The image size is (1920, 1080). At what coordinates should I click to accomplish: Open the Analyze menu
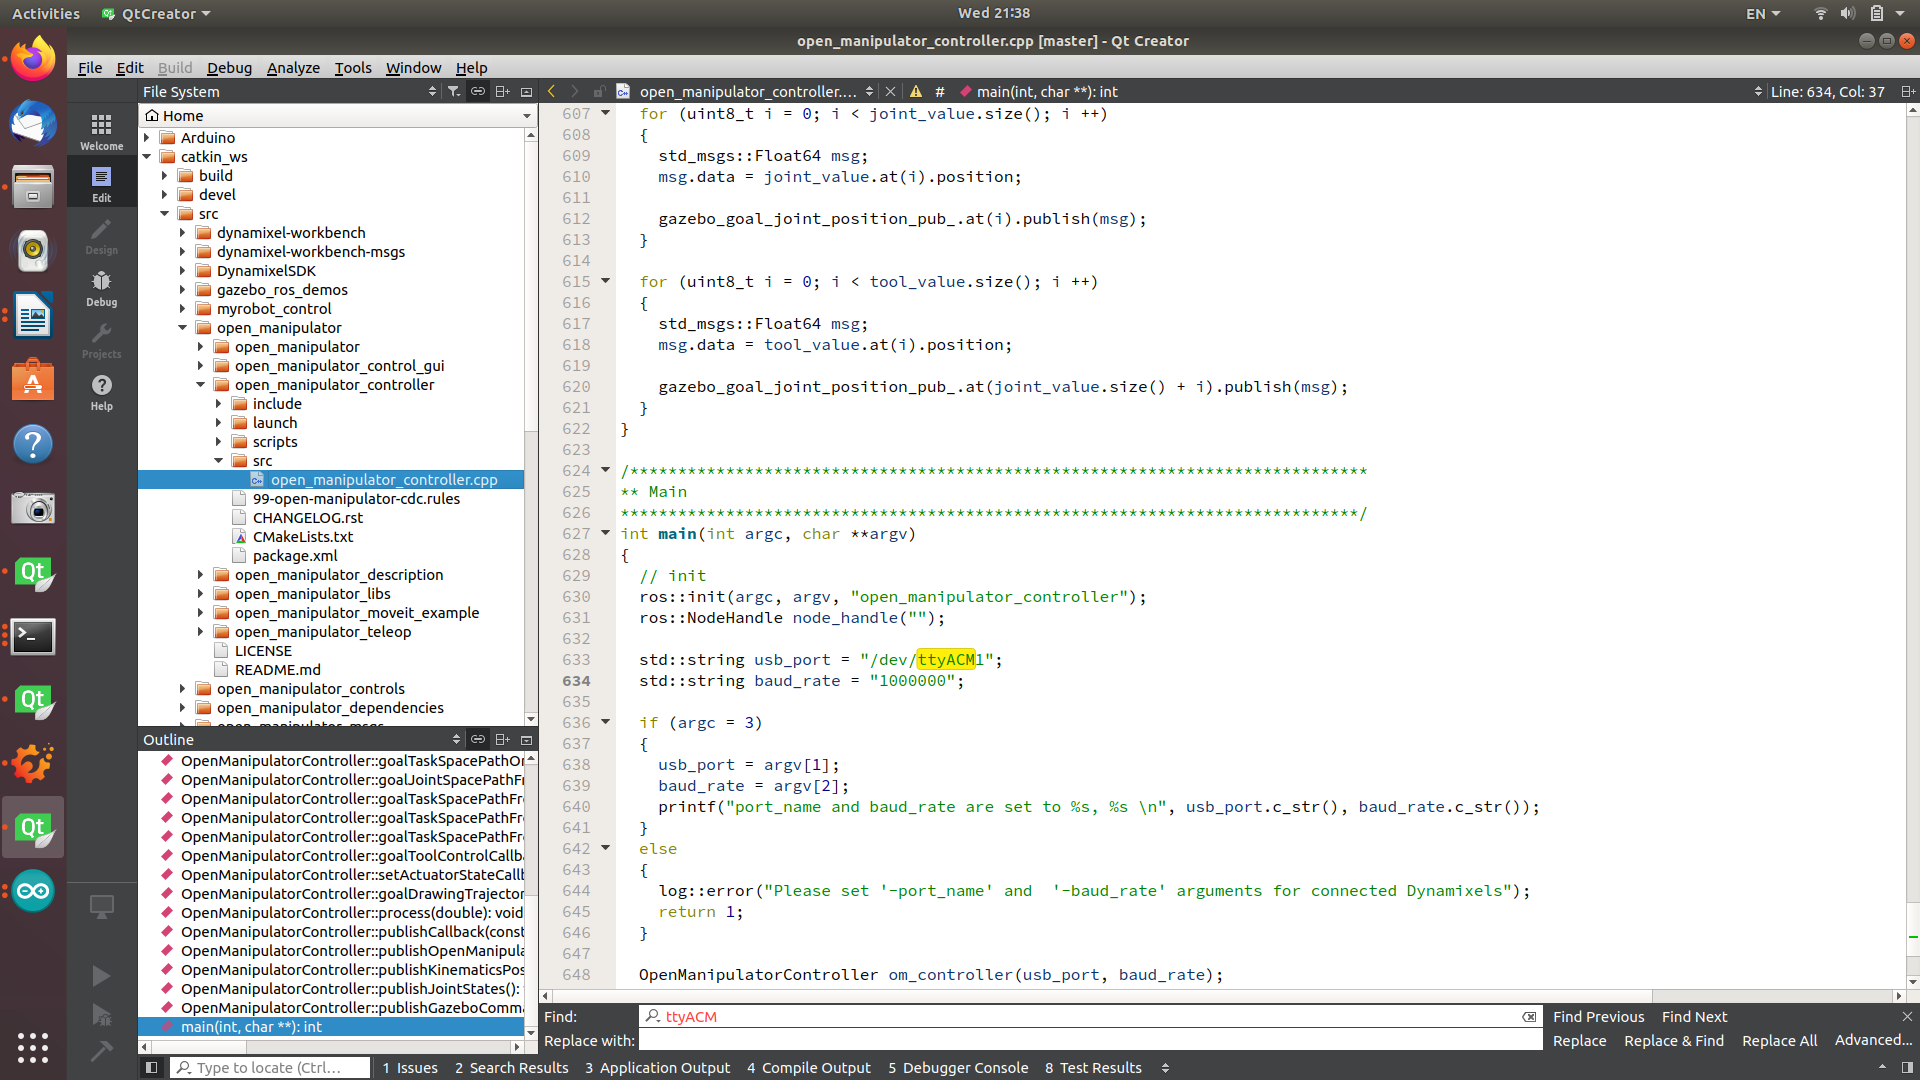tap(293, 67)
